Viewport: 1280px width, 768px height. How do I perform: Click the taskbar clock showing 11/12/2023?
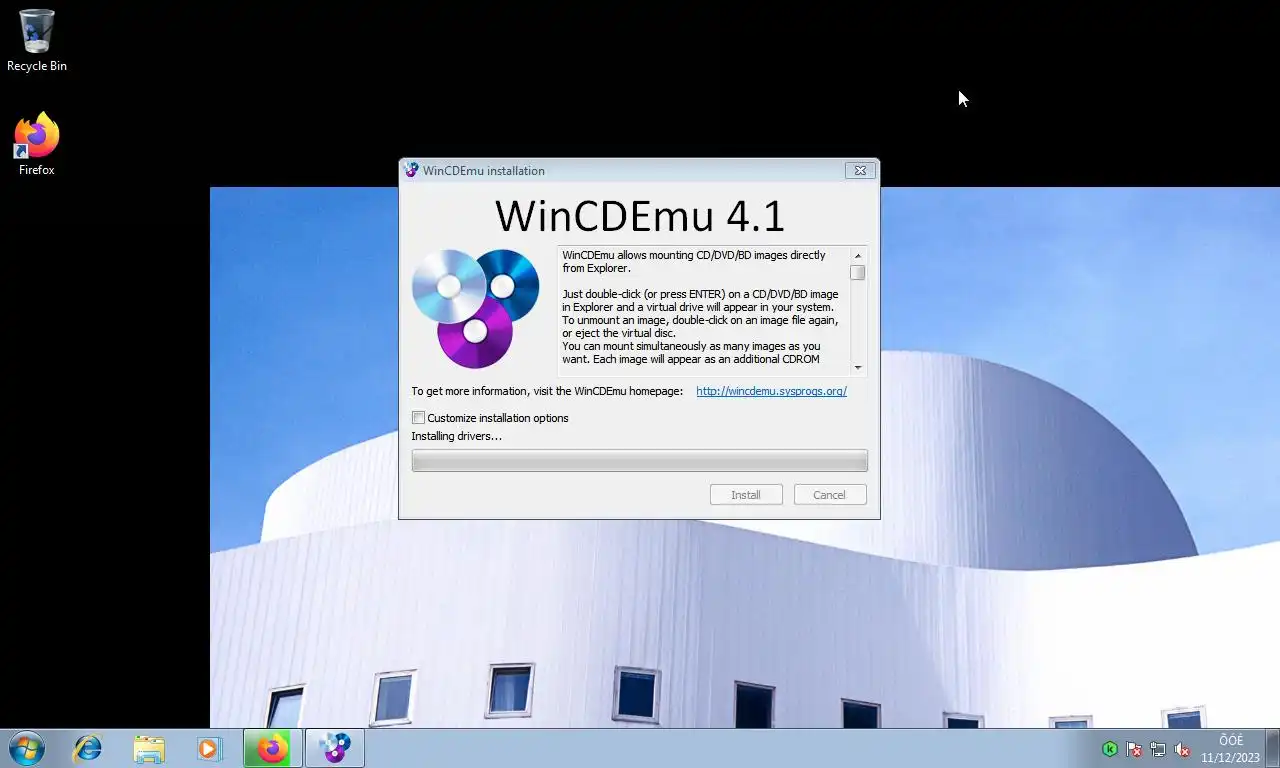coord(1231,749)
